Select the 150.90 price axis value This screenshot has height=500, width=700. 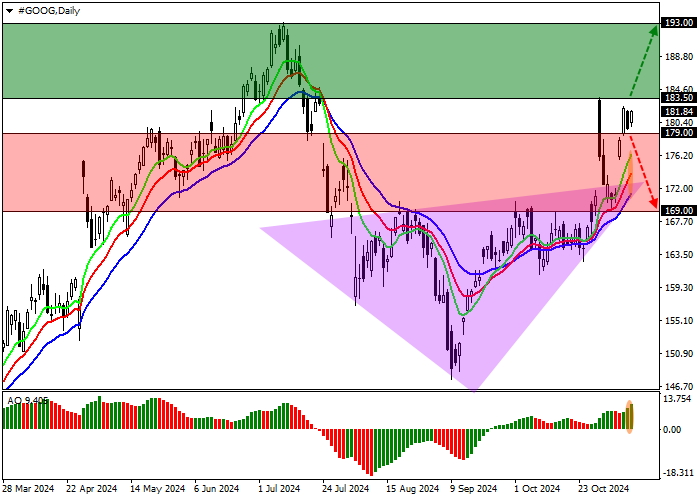tap(679, 354)
